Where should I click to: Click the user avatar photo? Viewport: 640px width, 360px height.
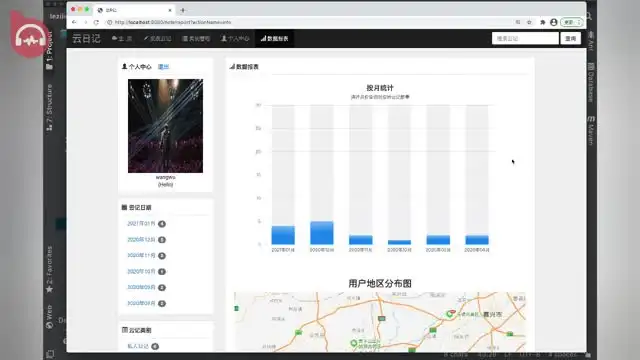(x=165, y=126)
